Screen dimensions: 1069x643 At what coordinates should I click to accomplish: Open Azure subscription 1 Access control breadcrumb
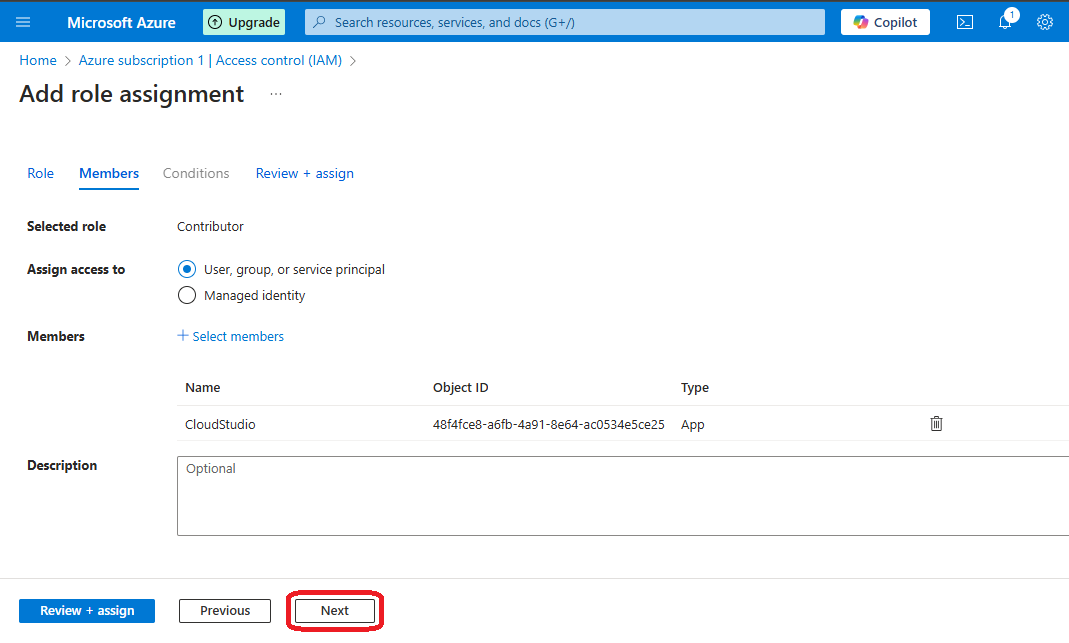coord(210,60)
